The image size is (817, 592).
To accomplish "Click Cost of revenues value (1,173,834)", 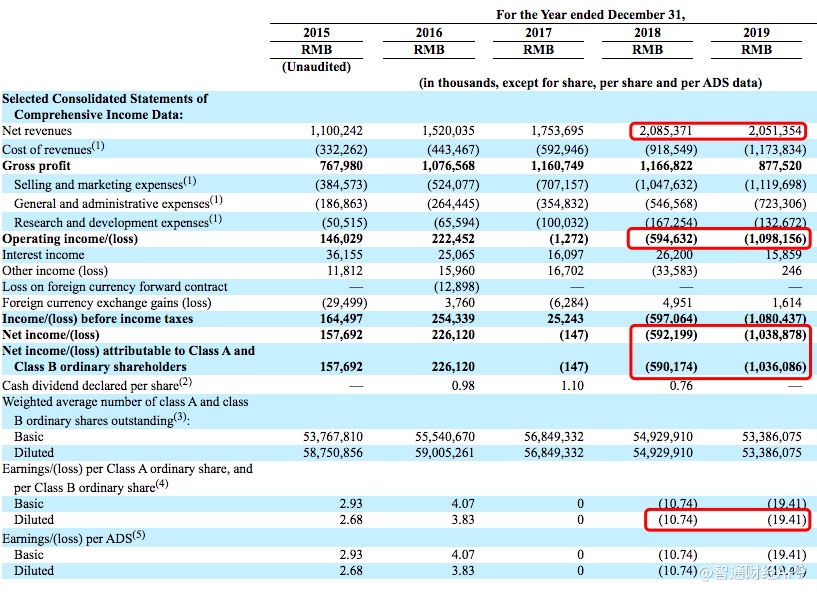I will (775, 150).
